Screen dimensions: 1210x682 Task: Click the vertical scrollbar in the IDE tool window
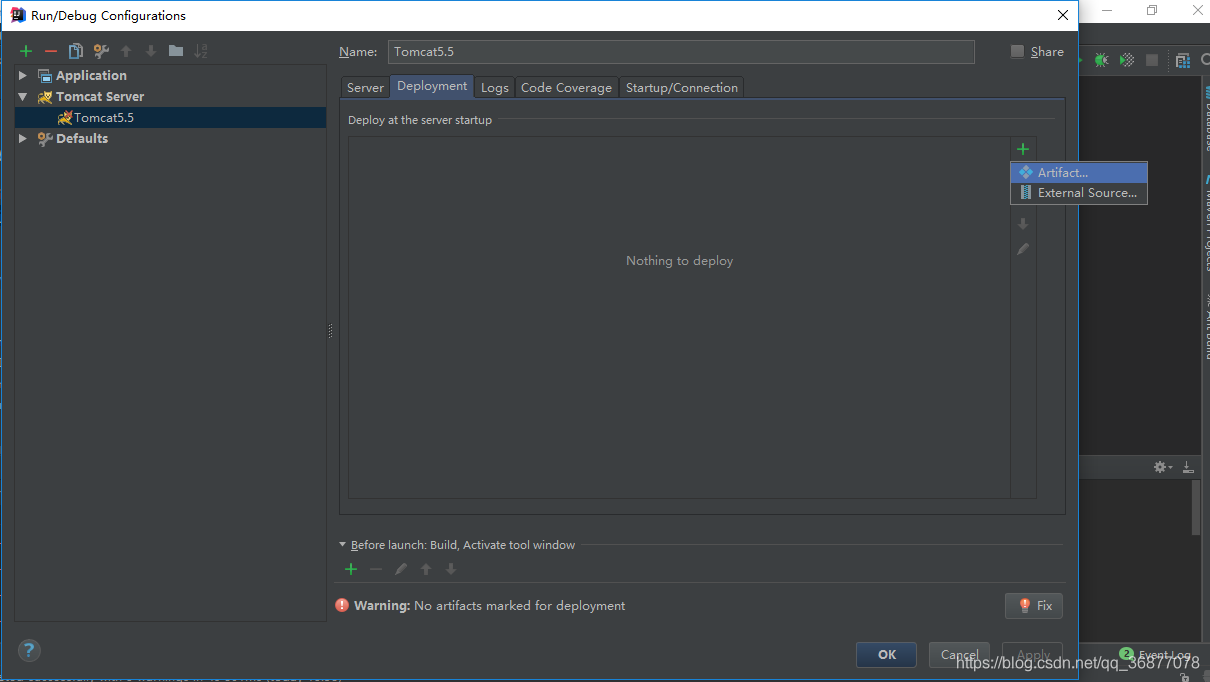click(x=1196, y=508)
